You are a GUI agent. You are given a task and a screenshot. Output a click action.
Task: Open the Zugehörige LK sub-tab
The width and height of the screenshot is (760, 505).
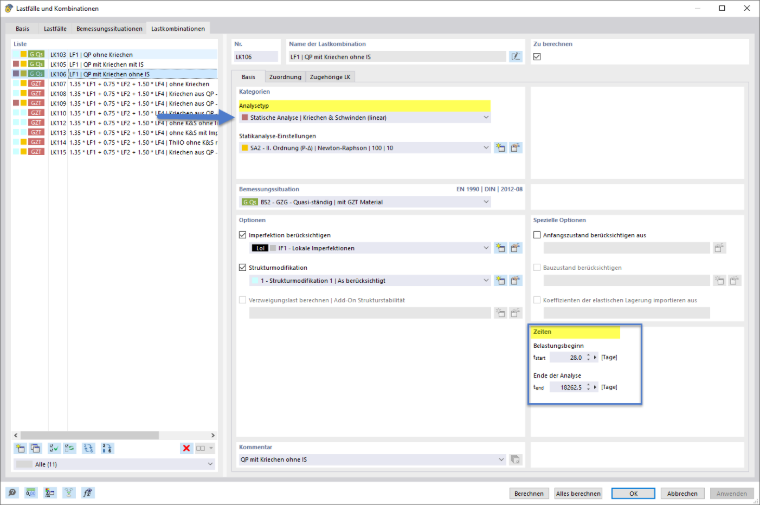(330, 77)
